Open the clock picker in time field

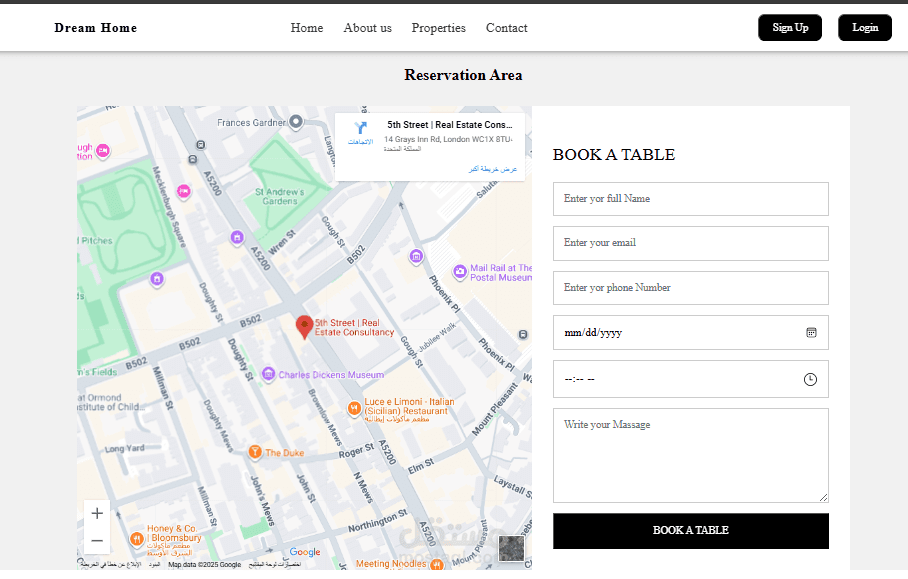tap(810, 379)
